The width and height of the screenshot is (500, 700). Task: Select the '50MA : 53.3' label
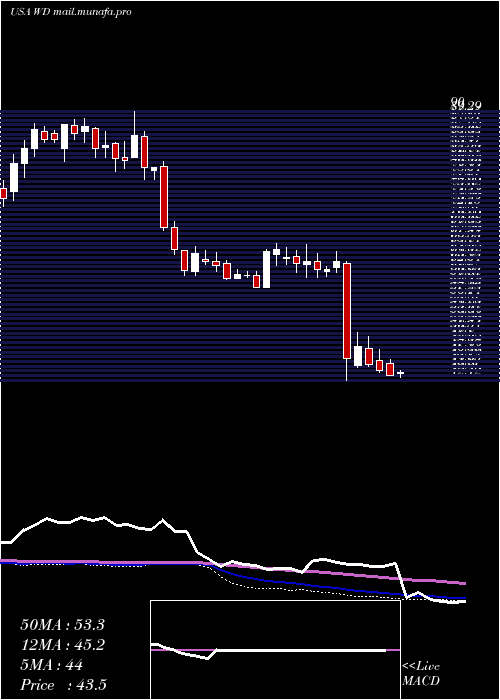62,625
